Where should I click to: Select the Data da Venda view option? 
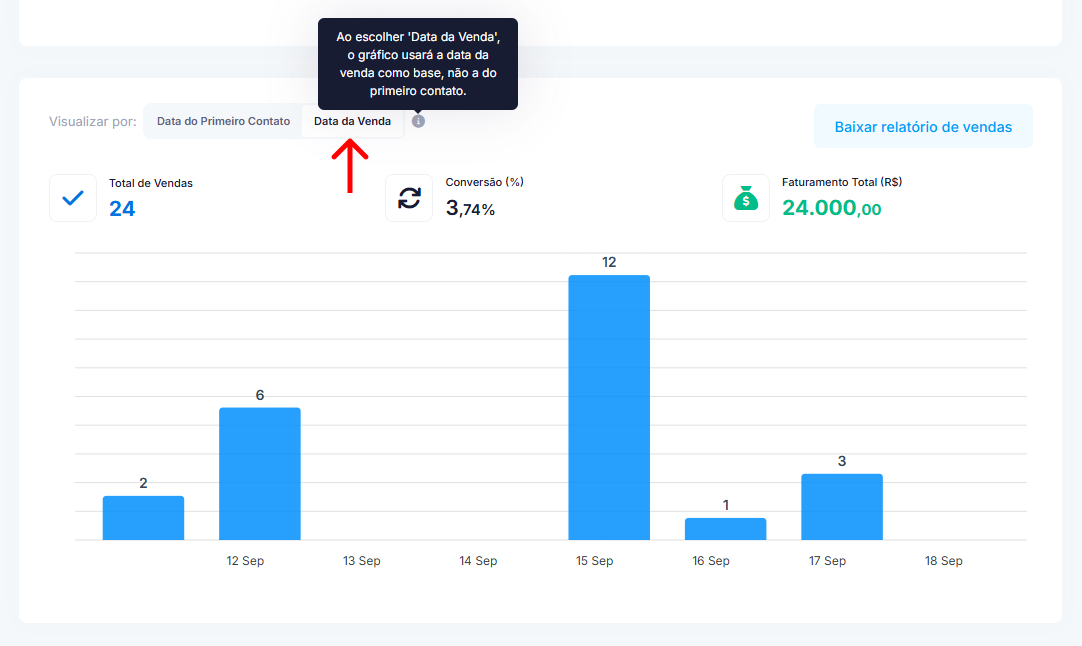click(x=352, y=121)
